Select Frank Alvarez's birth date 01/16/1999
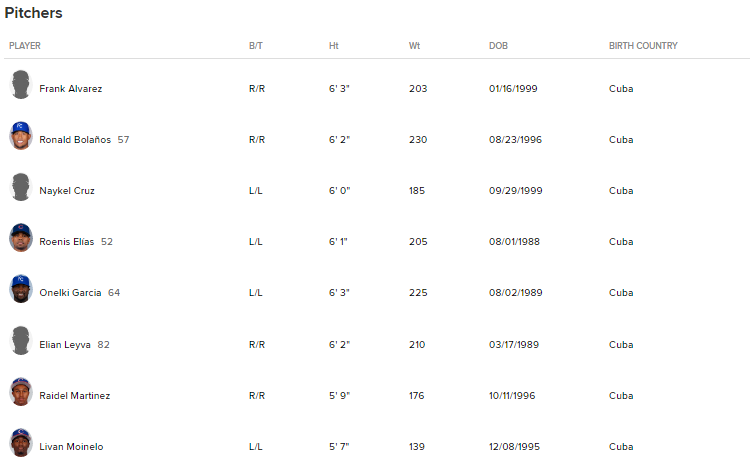This screenshot has width=750, height=467. pos(513,89)
